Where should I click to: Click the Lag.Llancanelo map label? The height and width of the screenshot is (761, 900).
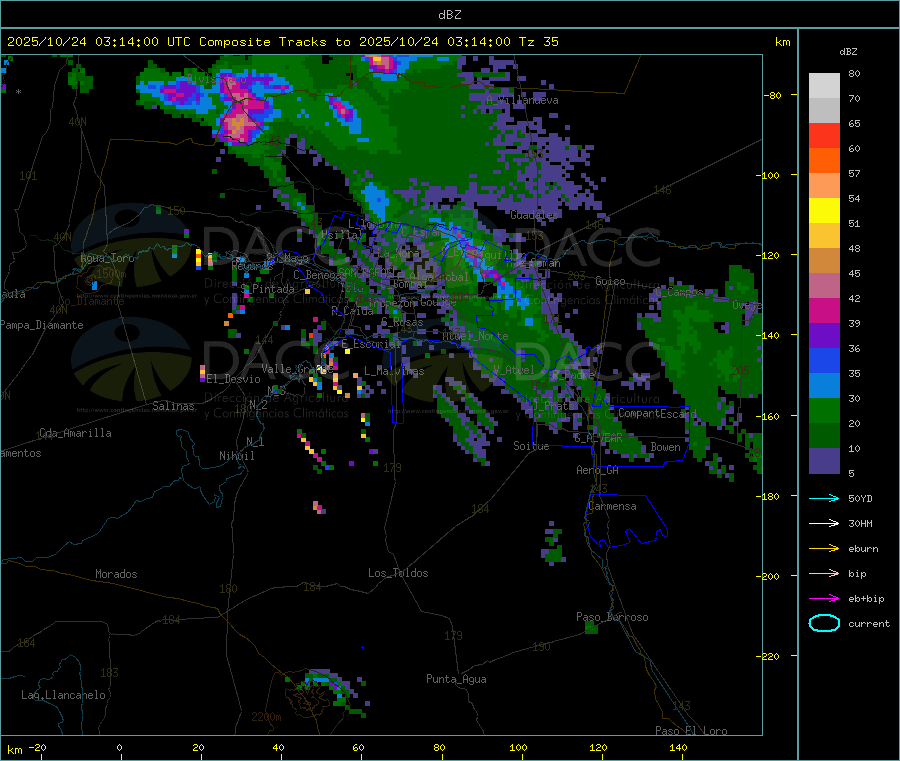pyautogui.click(x=63, y=695)
